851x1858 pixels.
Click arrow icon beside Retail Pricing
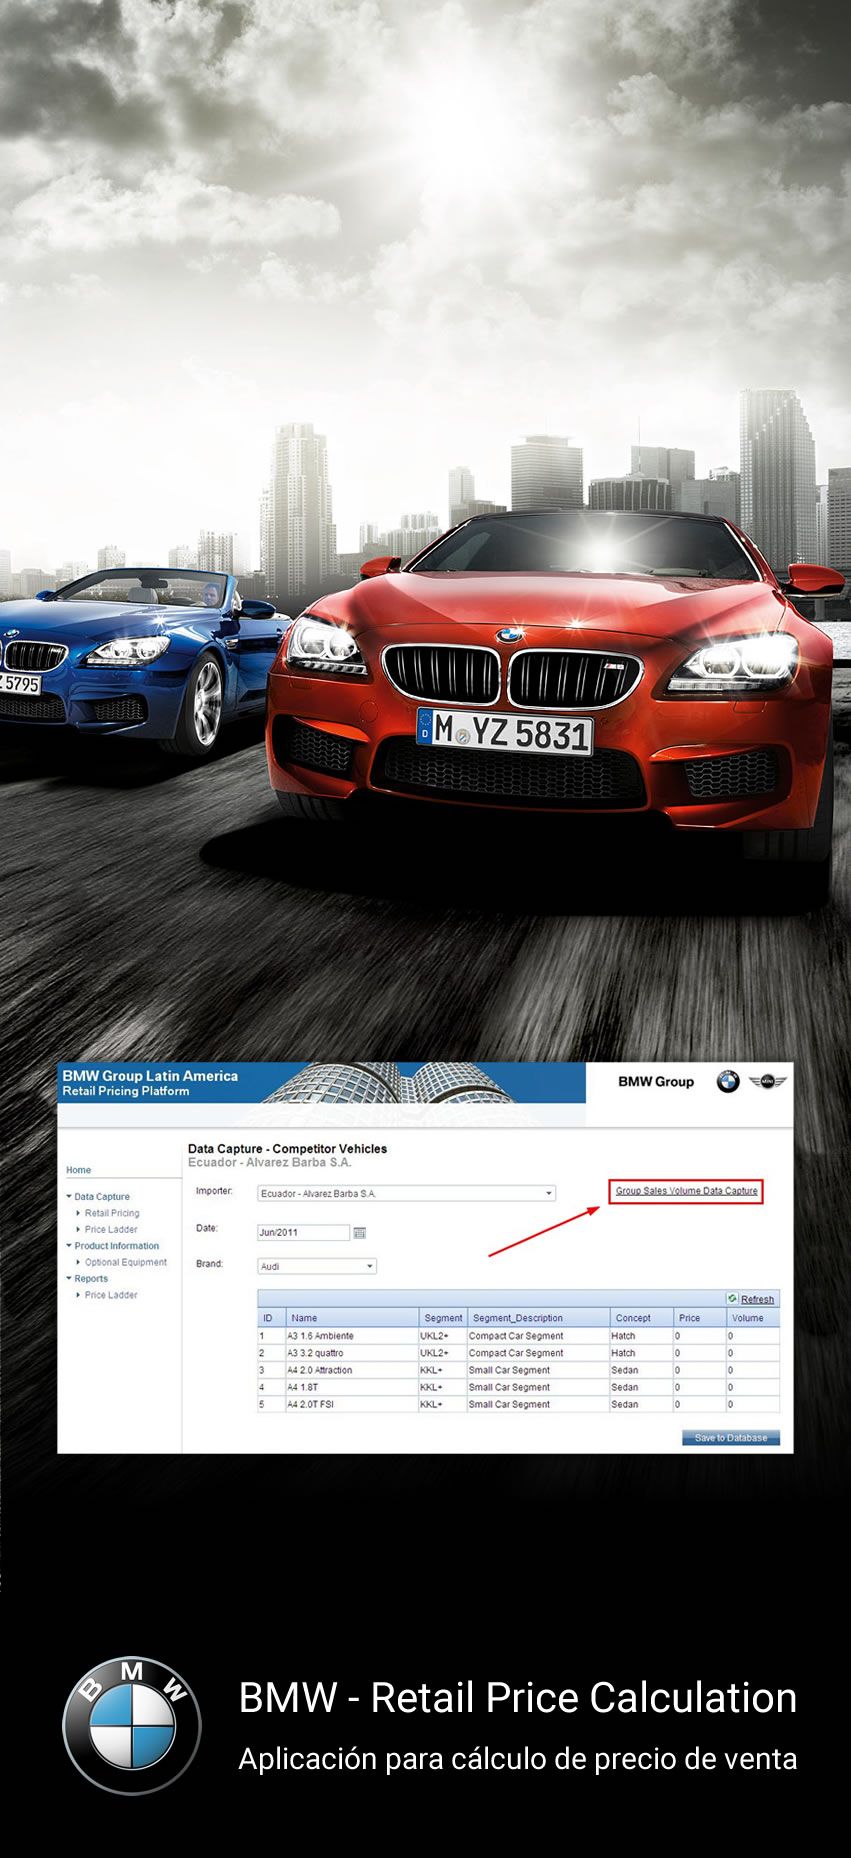[78, 1213]
